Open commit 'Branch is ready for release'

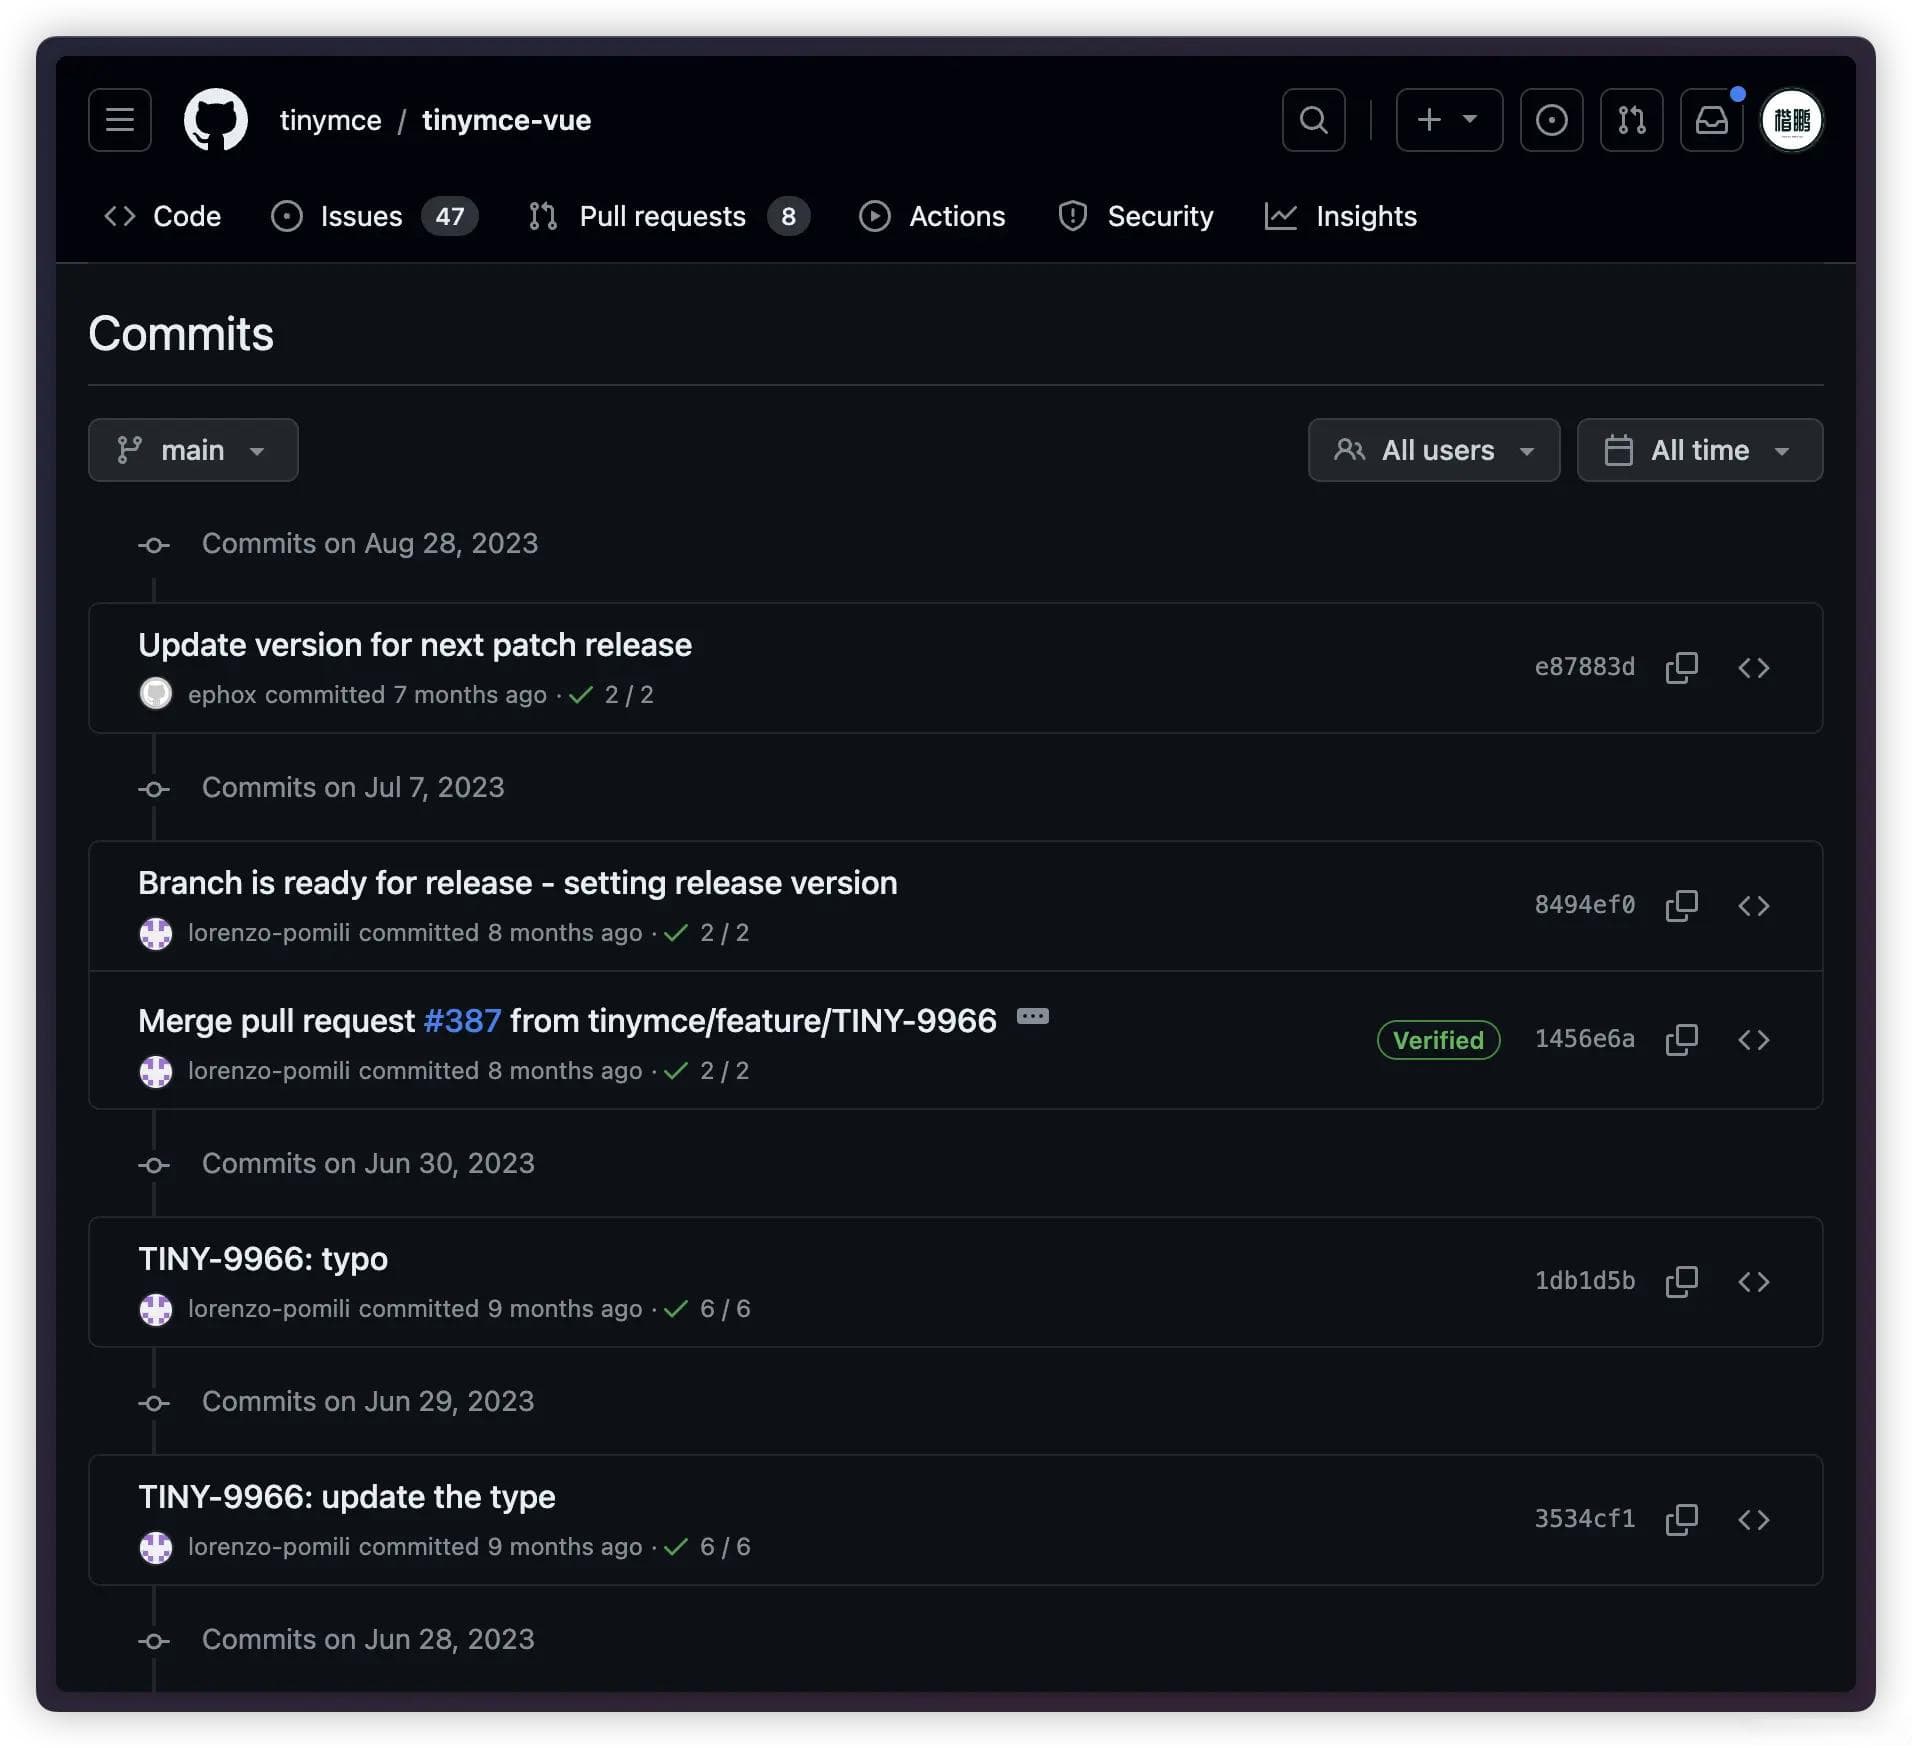518,883
